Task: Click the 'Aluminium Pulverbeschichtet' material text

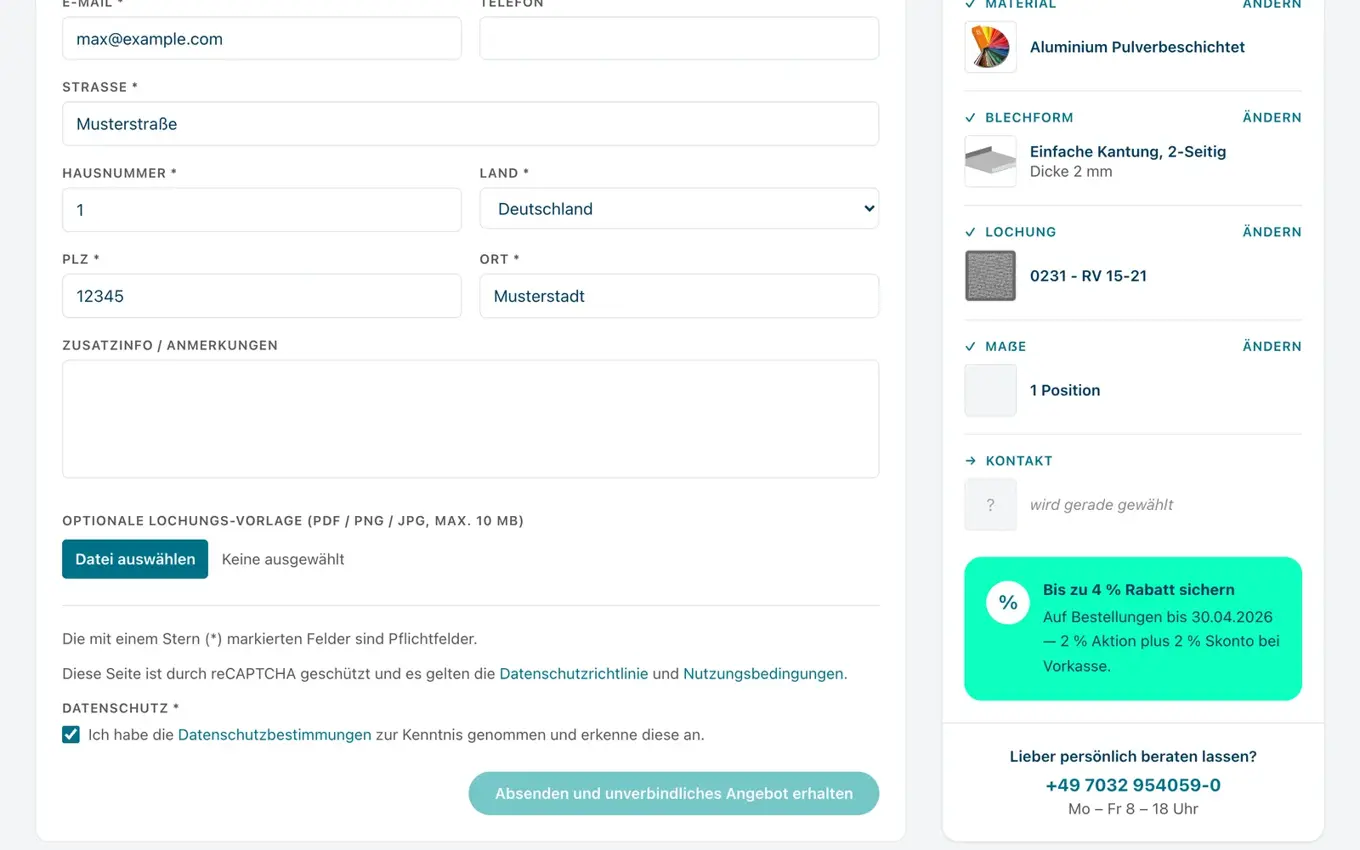Action: coord(1137,47)
